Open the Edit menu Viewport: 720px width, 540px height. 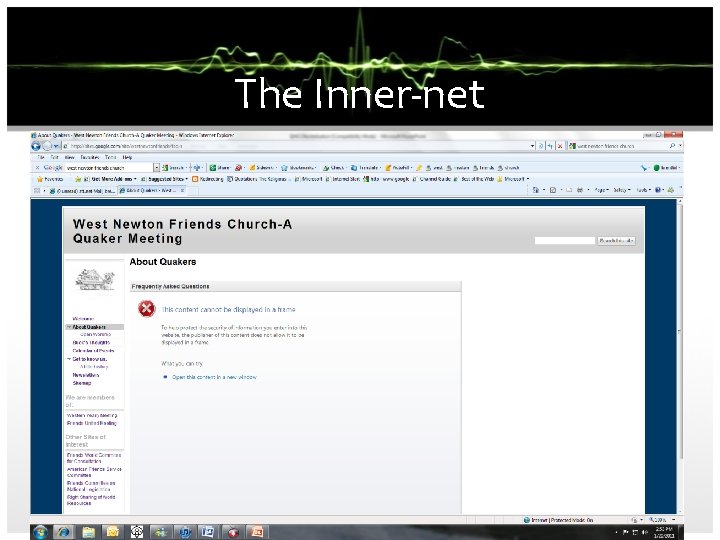click(54, 157)
